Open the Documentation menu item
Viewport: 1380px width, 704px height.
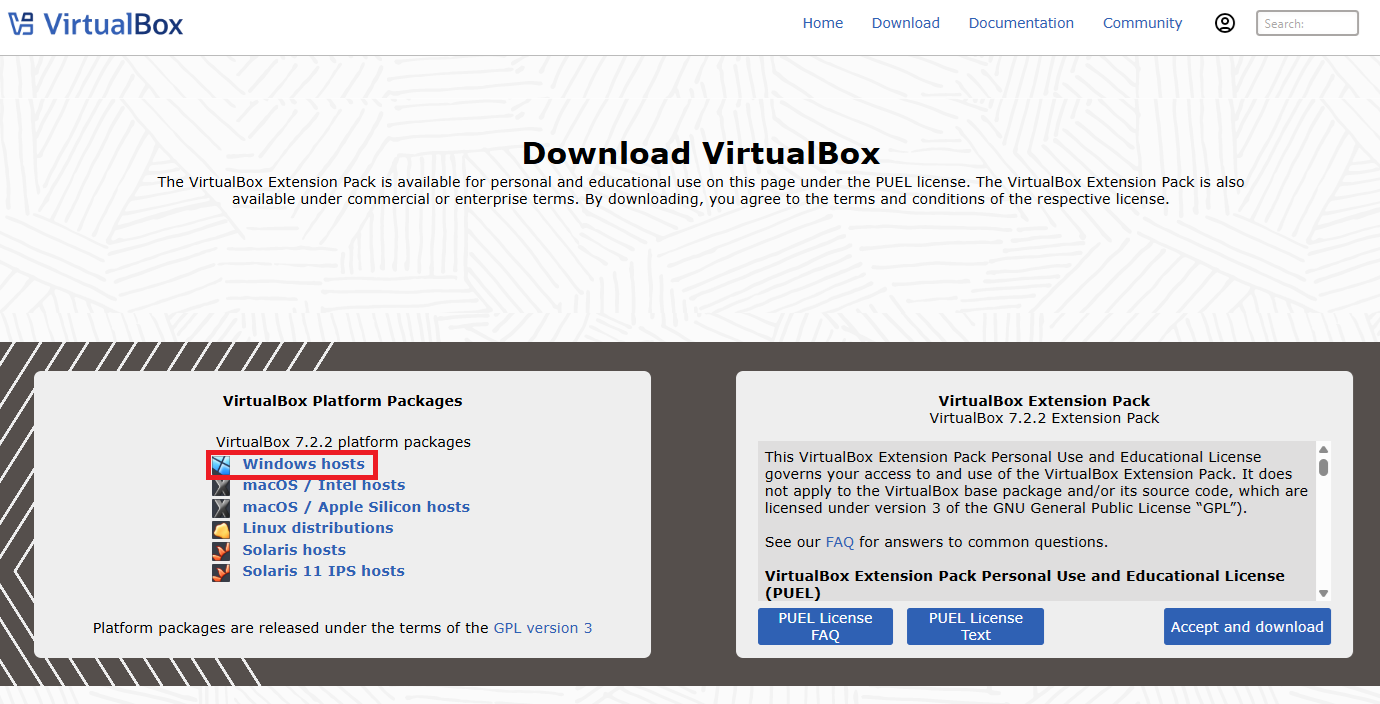pos(1021,23)
